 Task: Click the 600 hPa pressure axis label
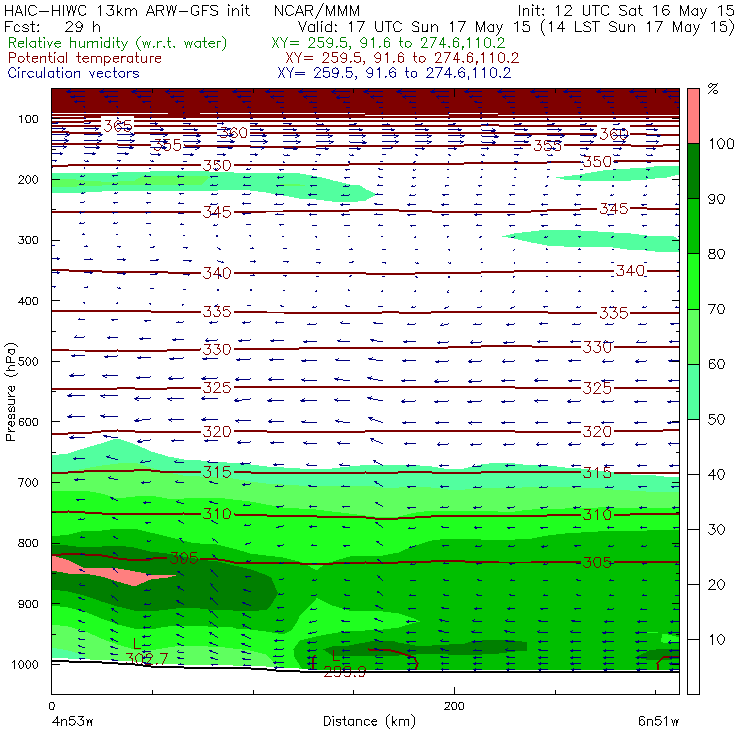pos(28,422)
